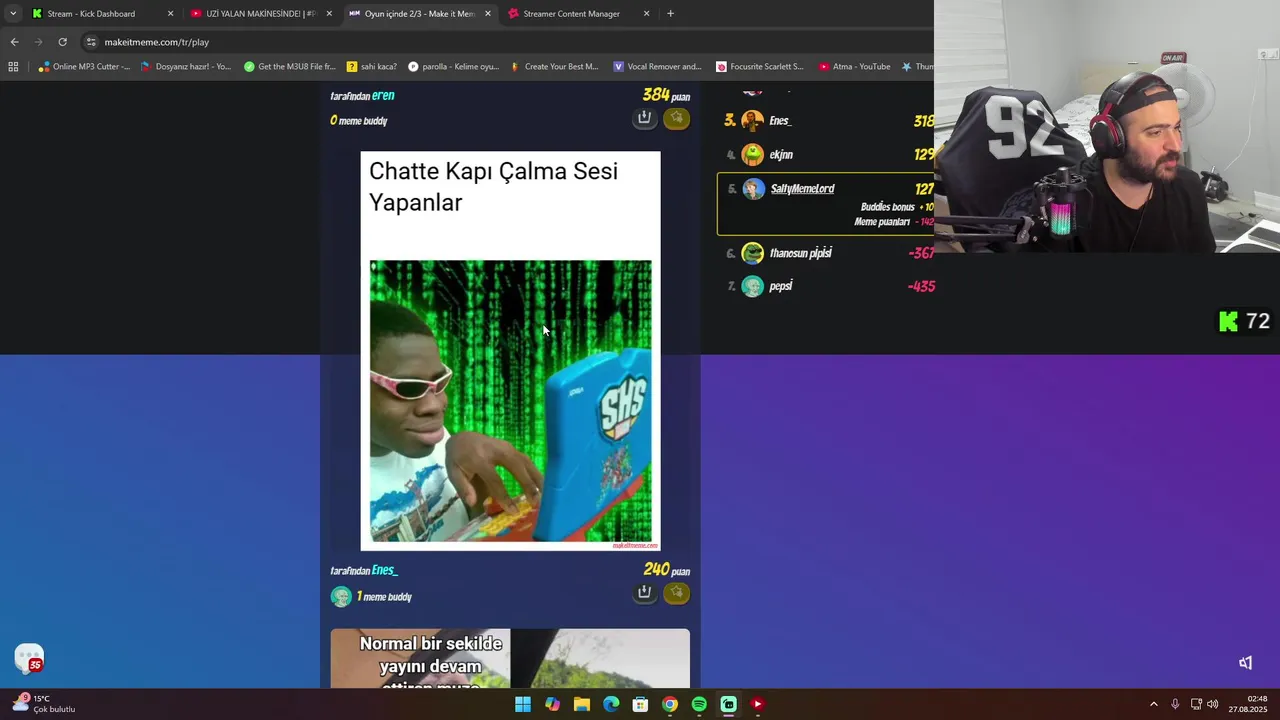Viewport: 1280px width, 720px height.
Task: Click the 384 puan score
Action: point(666,96)
